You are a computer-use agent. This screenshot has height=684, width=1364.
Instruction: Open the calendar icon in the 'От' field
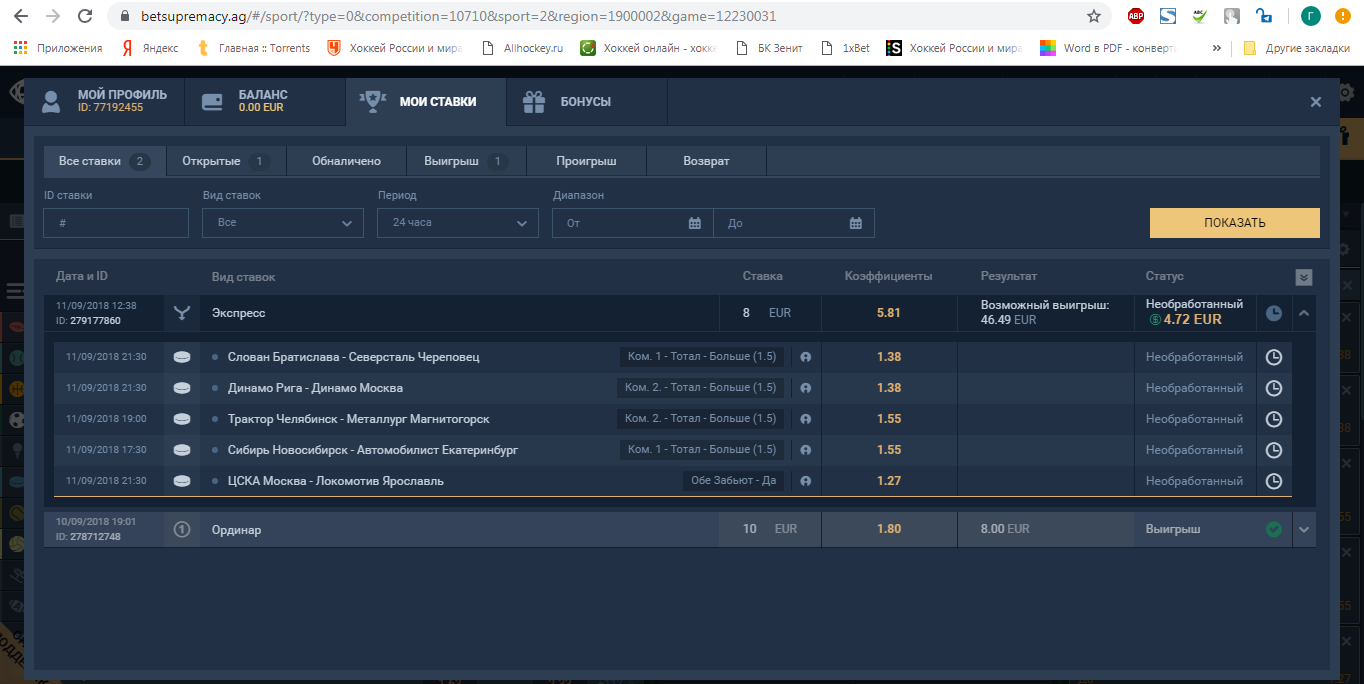[695, 223]
